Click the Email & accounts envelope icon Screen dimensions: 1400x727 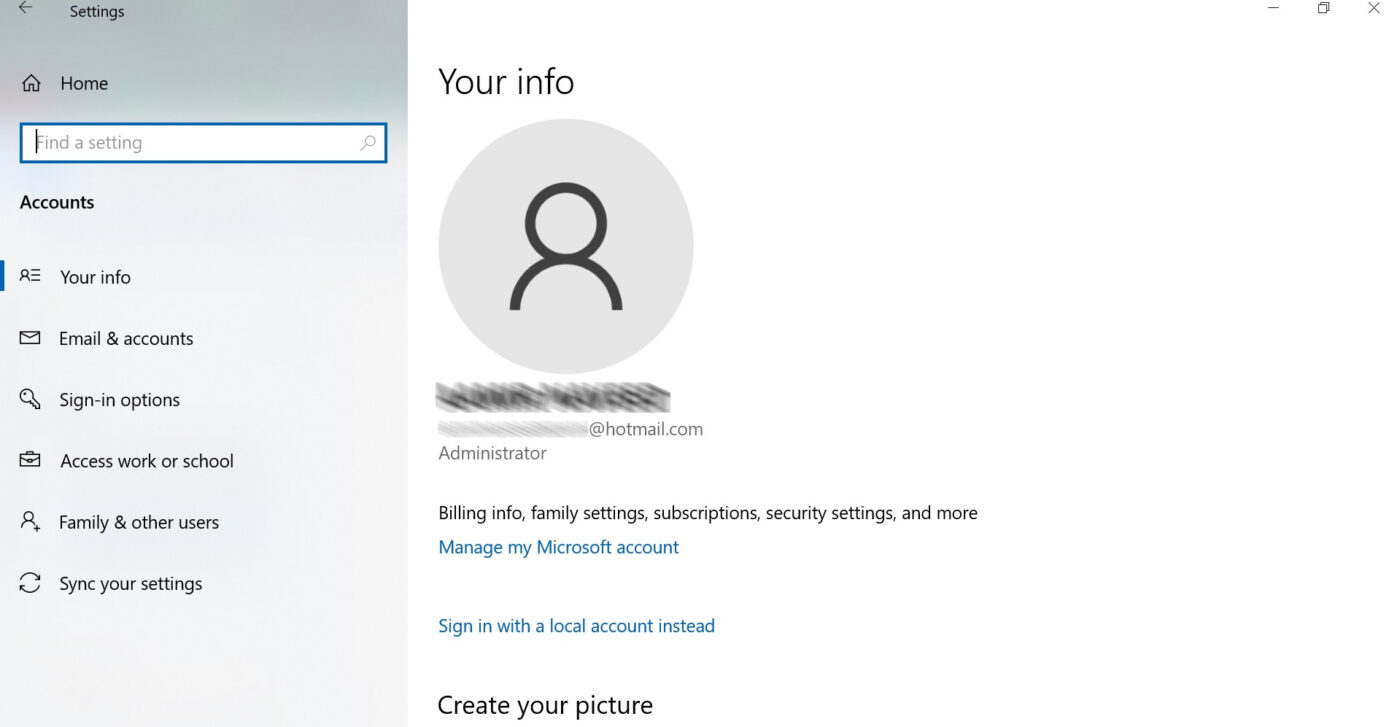[x=30, y=338]
